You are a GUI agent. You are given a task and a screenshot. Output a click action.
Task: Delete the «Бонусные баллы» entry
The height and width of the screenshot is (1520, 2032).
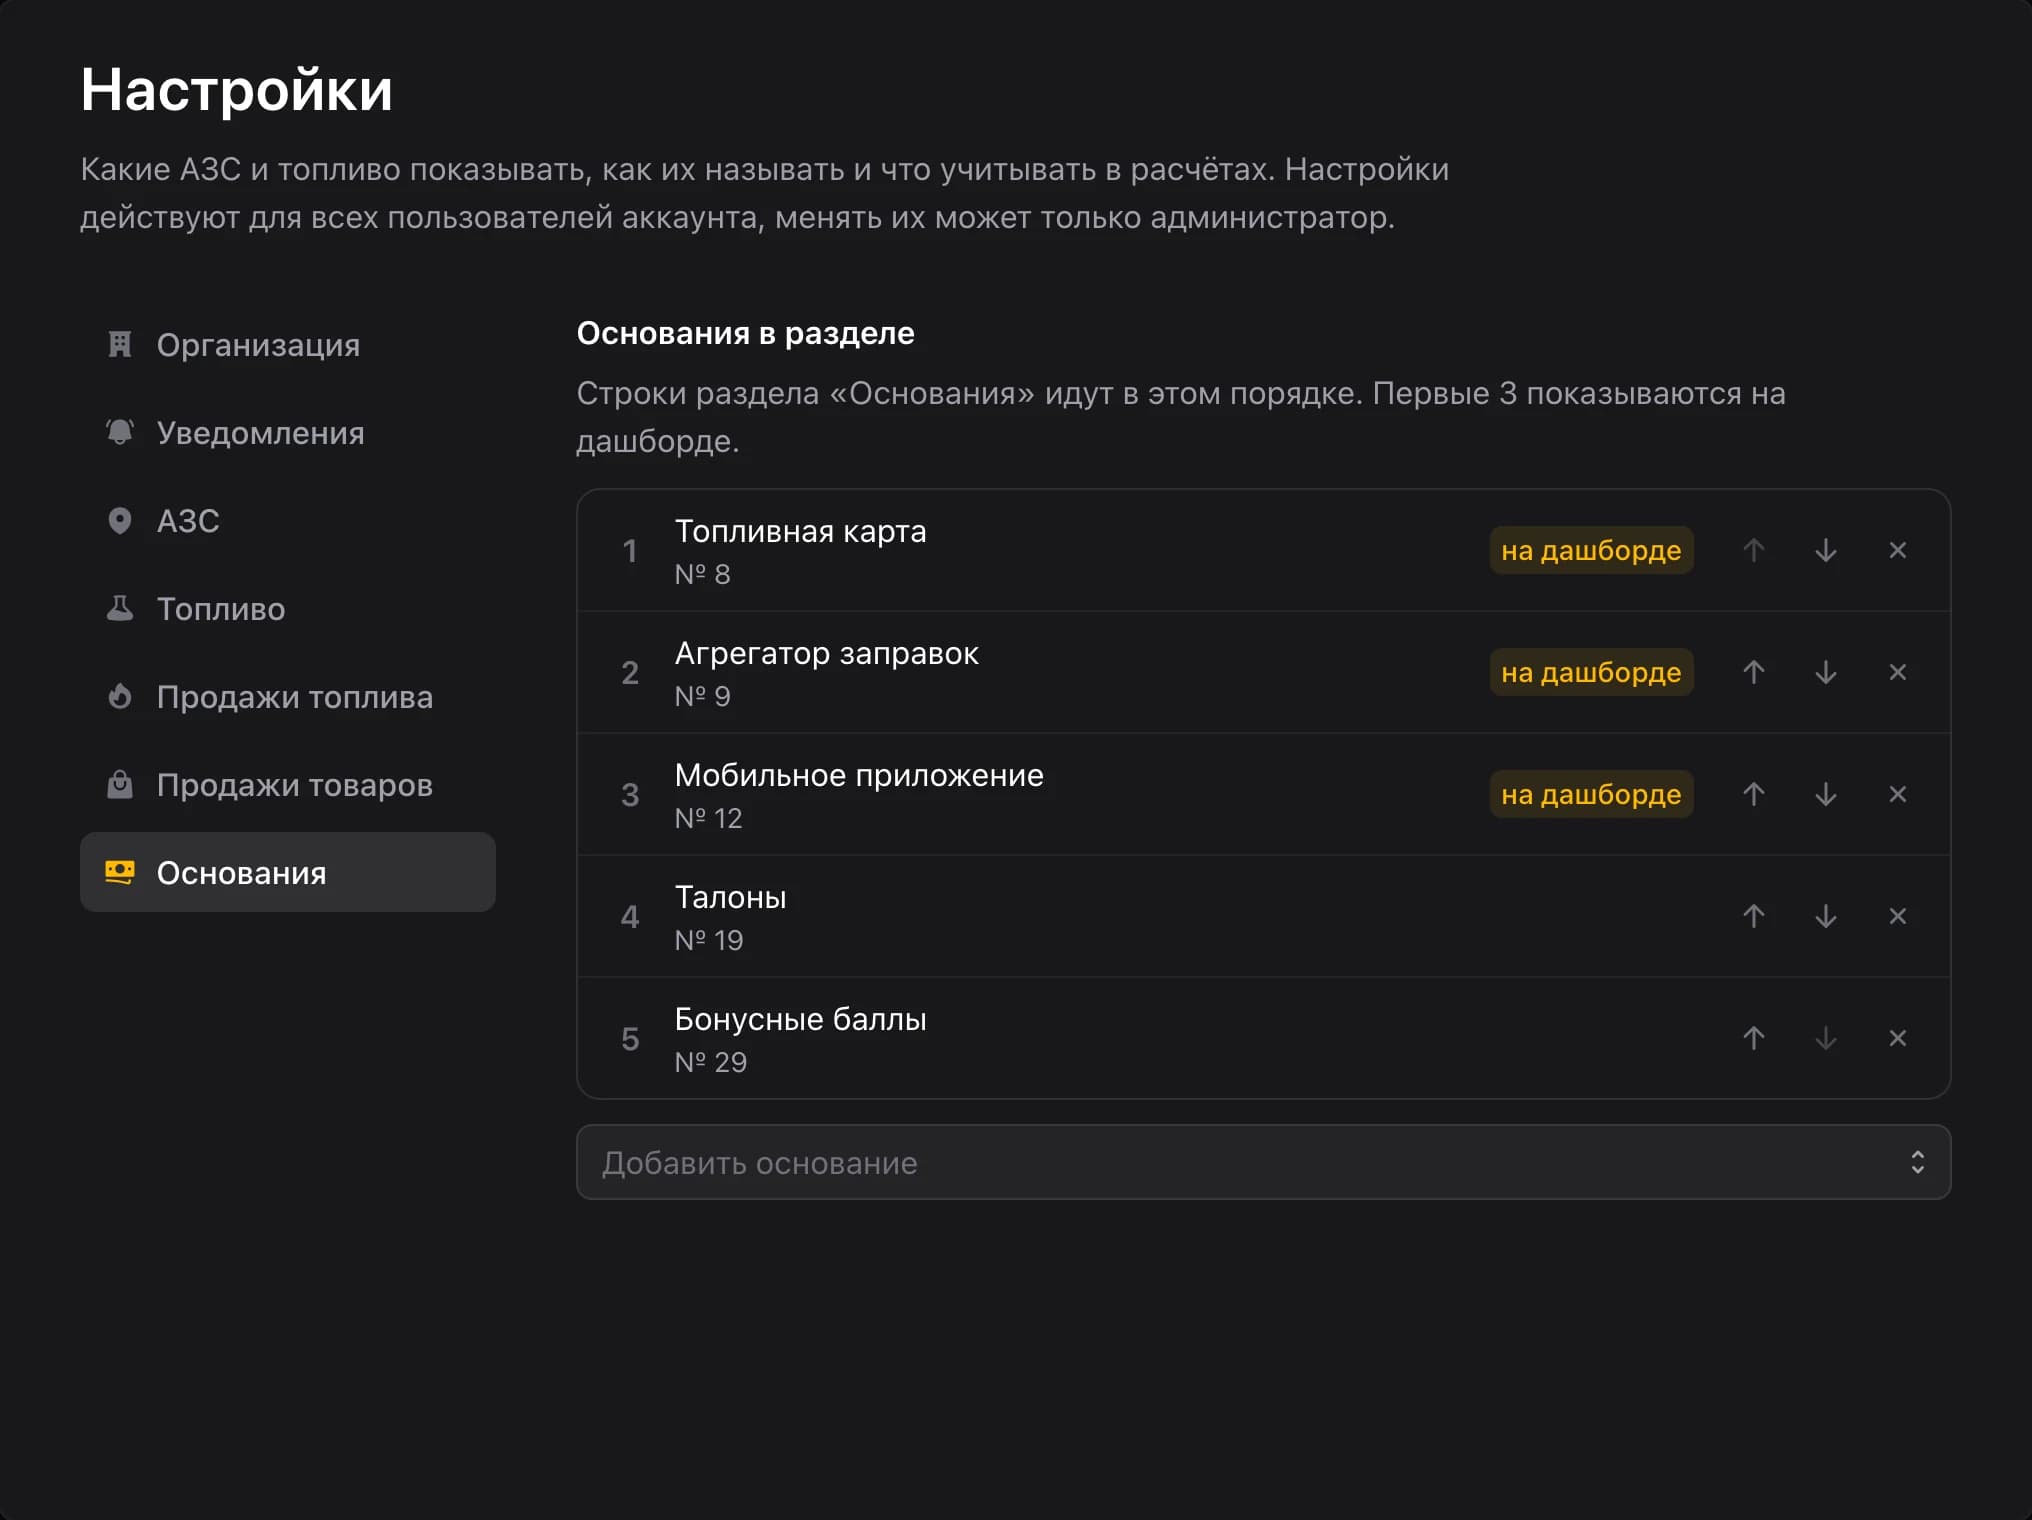1897,1038
